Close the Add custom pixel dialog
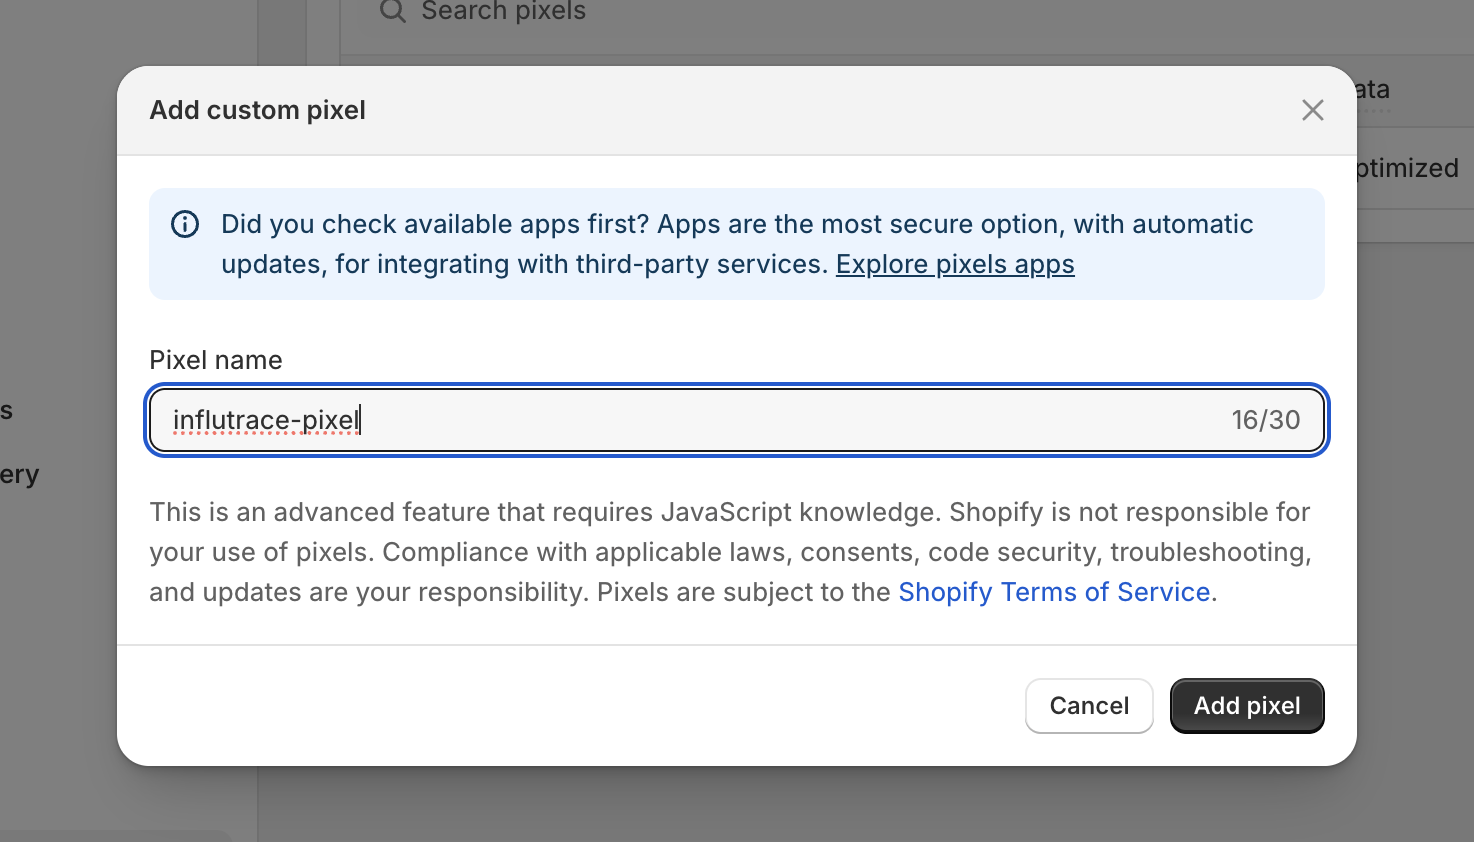Viewport: 1474px width, 842px height. pyautogui.click(x=1312, y=110)
